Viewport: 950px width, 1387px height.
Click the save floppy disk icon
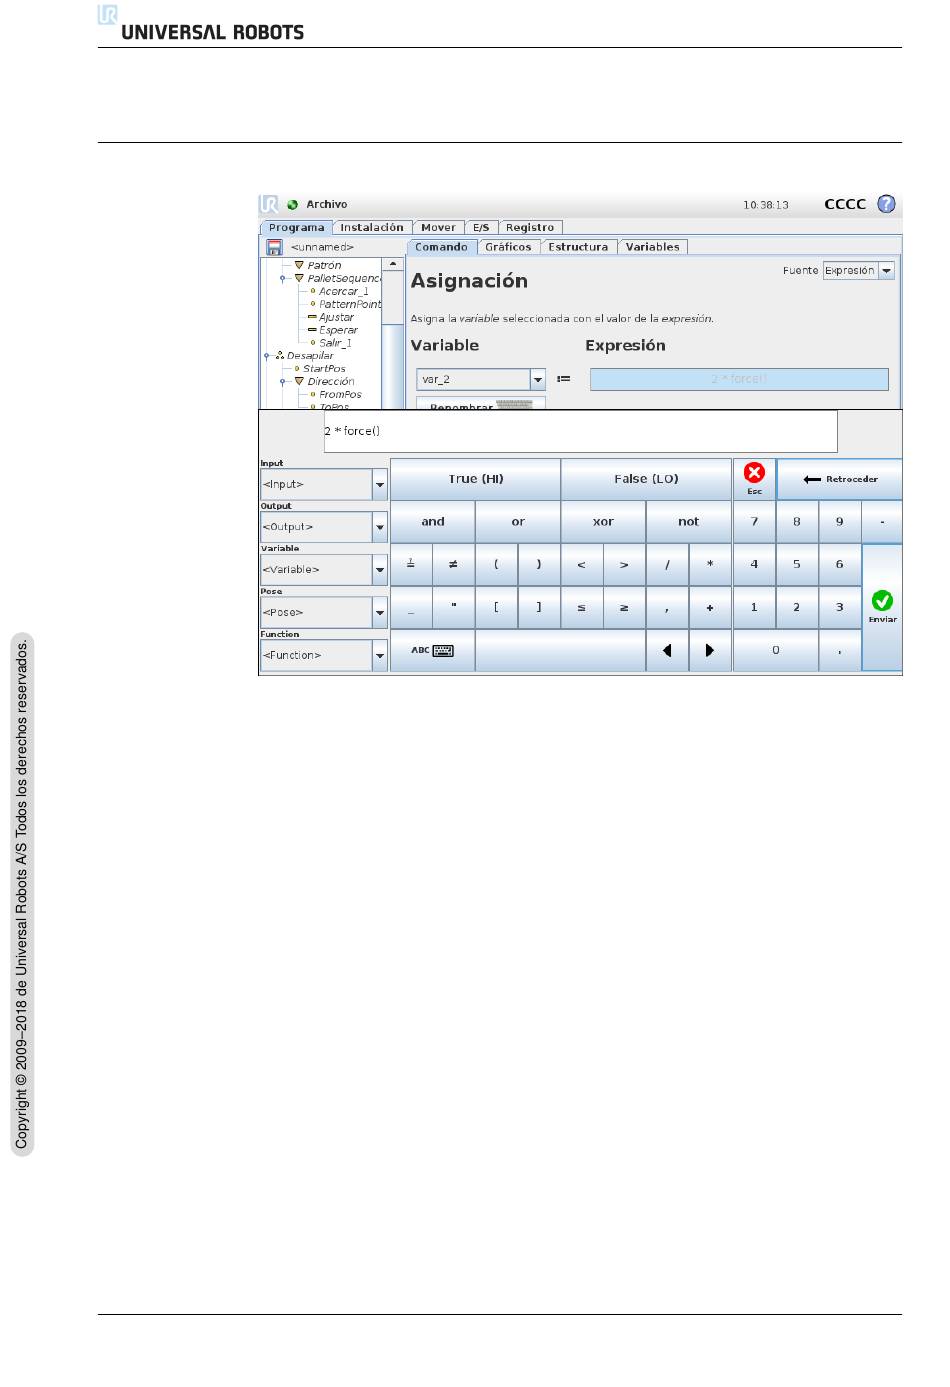click(x=274, y=247)
